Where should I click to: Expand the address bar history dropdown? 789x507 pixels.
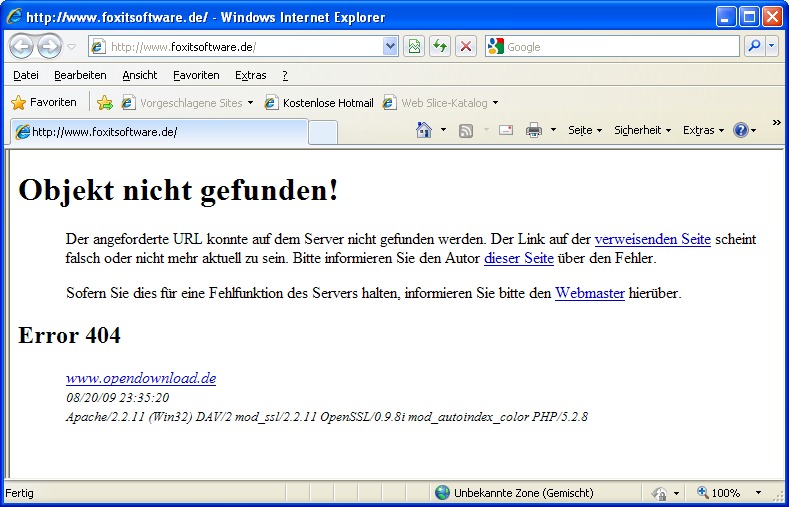coord(390,47)
